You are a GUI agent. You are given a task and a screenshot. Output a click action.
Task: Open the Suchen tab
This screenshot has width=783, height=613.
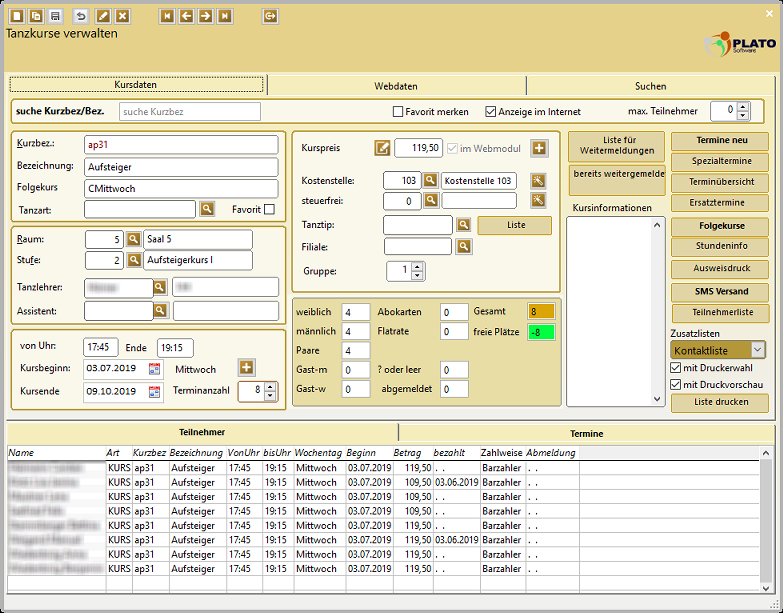pos(650,86)
